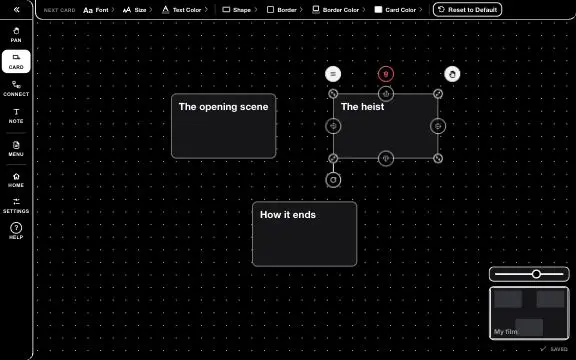
Task: Open card options menu above The heist
Action: [333, 74]
